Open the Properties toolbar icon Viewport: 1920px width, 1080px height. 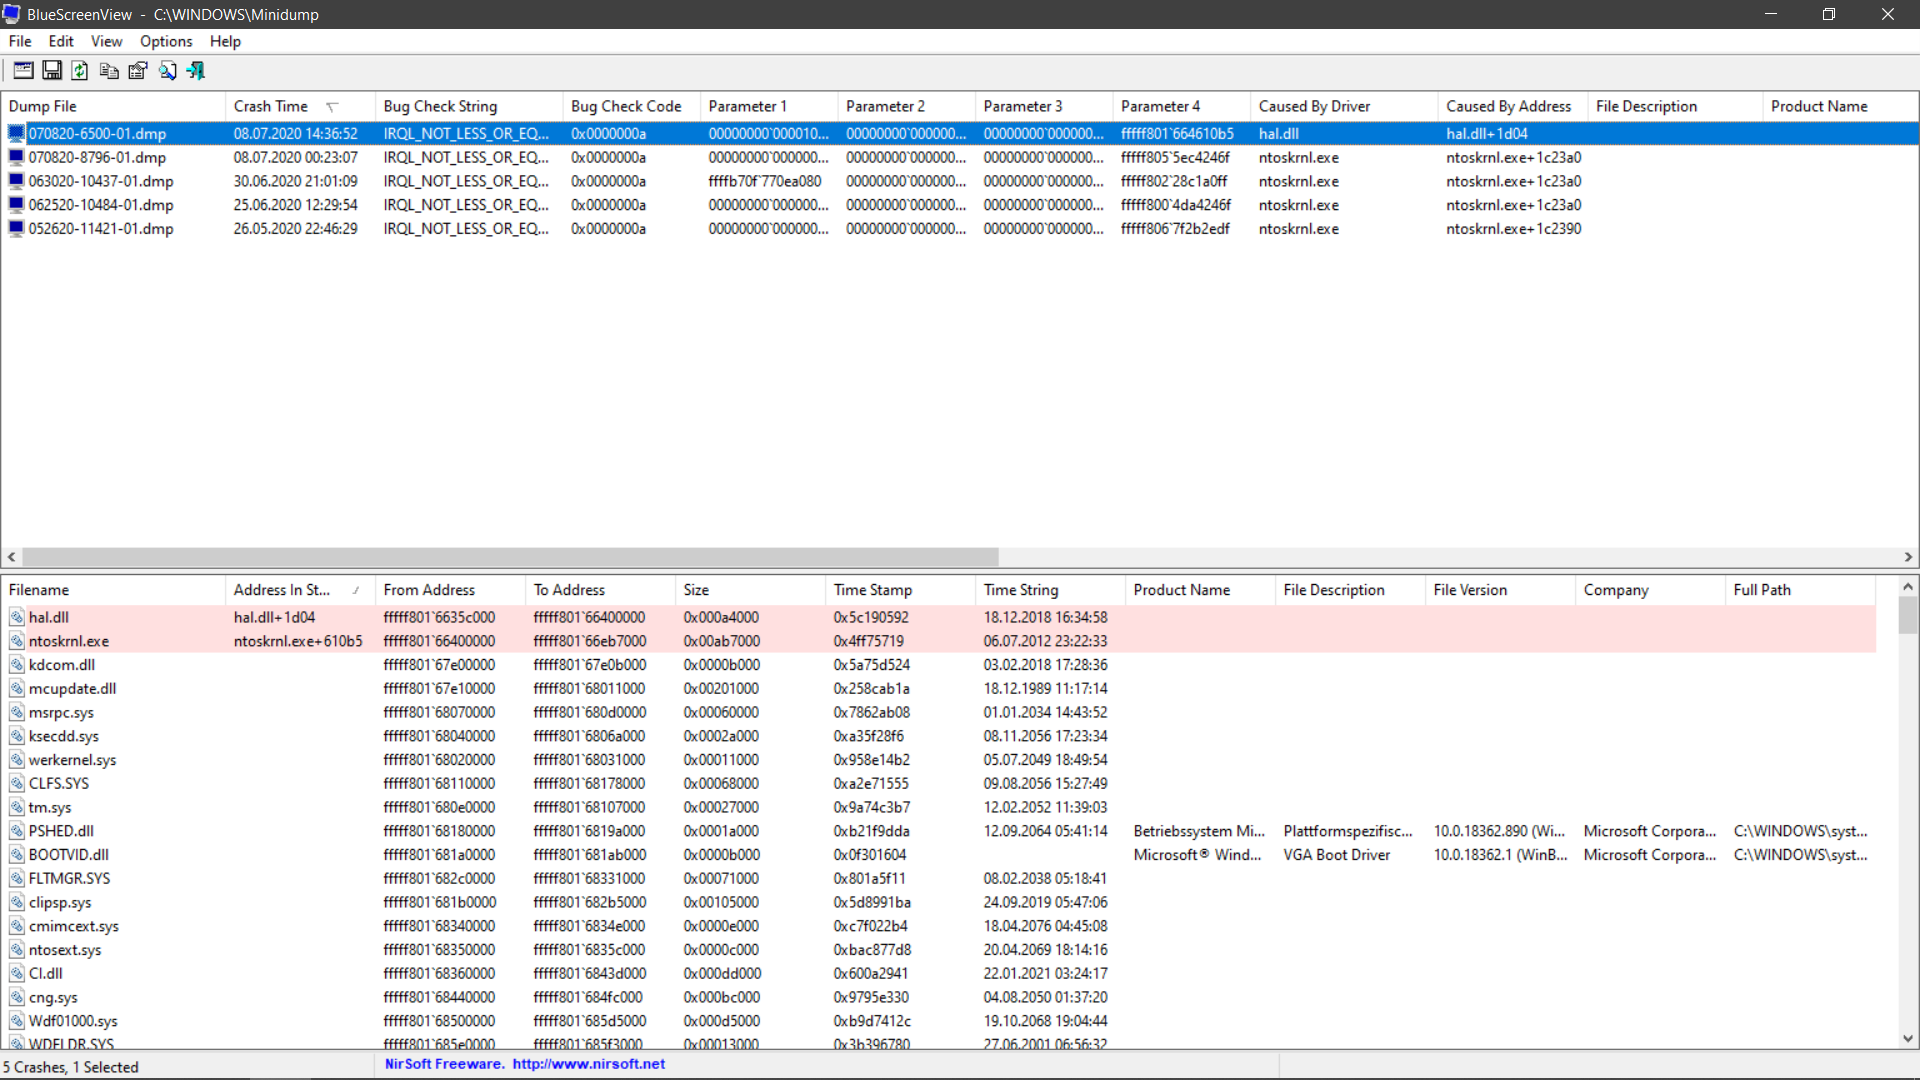(138, 71)
